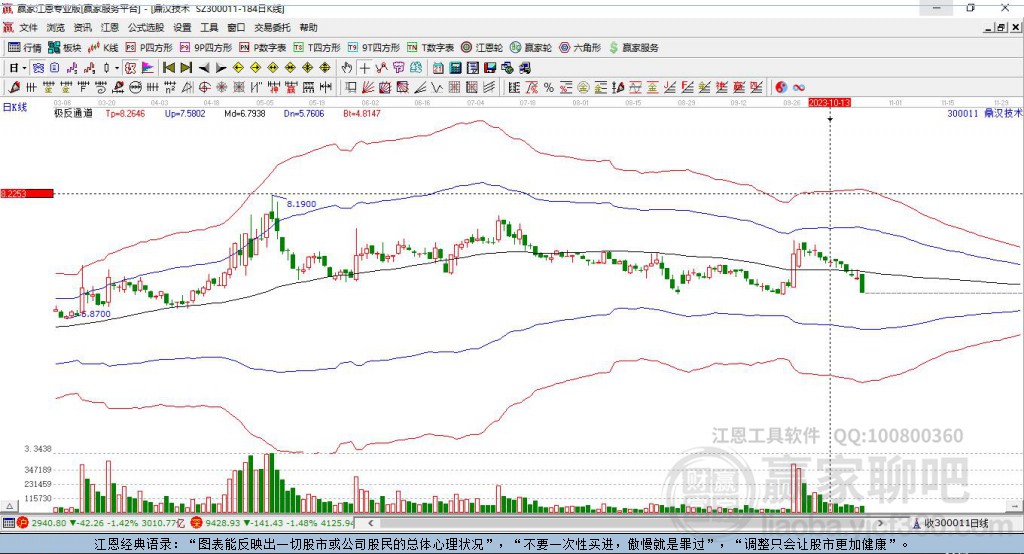Open the 浏览 menu
The image size is (1024, 554).
pos(56,27)
